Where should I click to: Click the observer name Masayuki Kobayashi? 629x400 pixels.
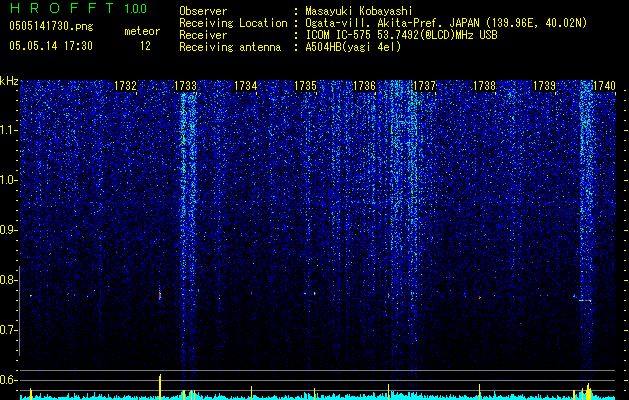(359, 11)
